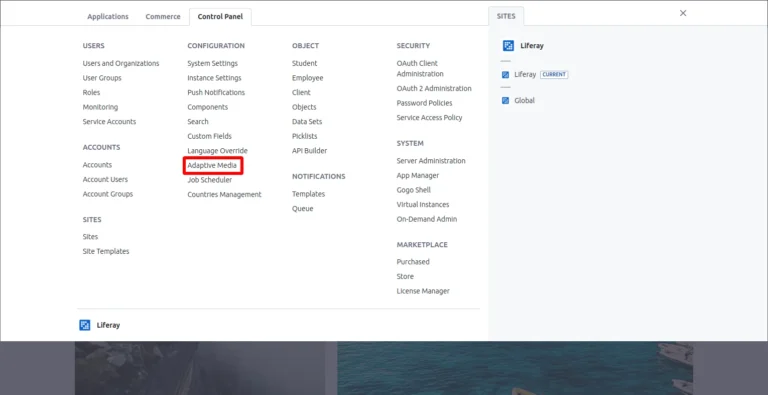Go to Roles
This screenshot has width=768, height=395.
(x=91, y=93)
